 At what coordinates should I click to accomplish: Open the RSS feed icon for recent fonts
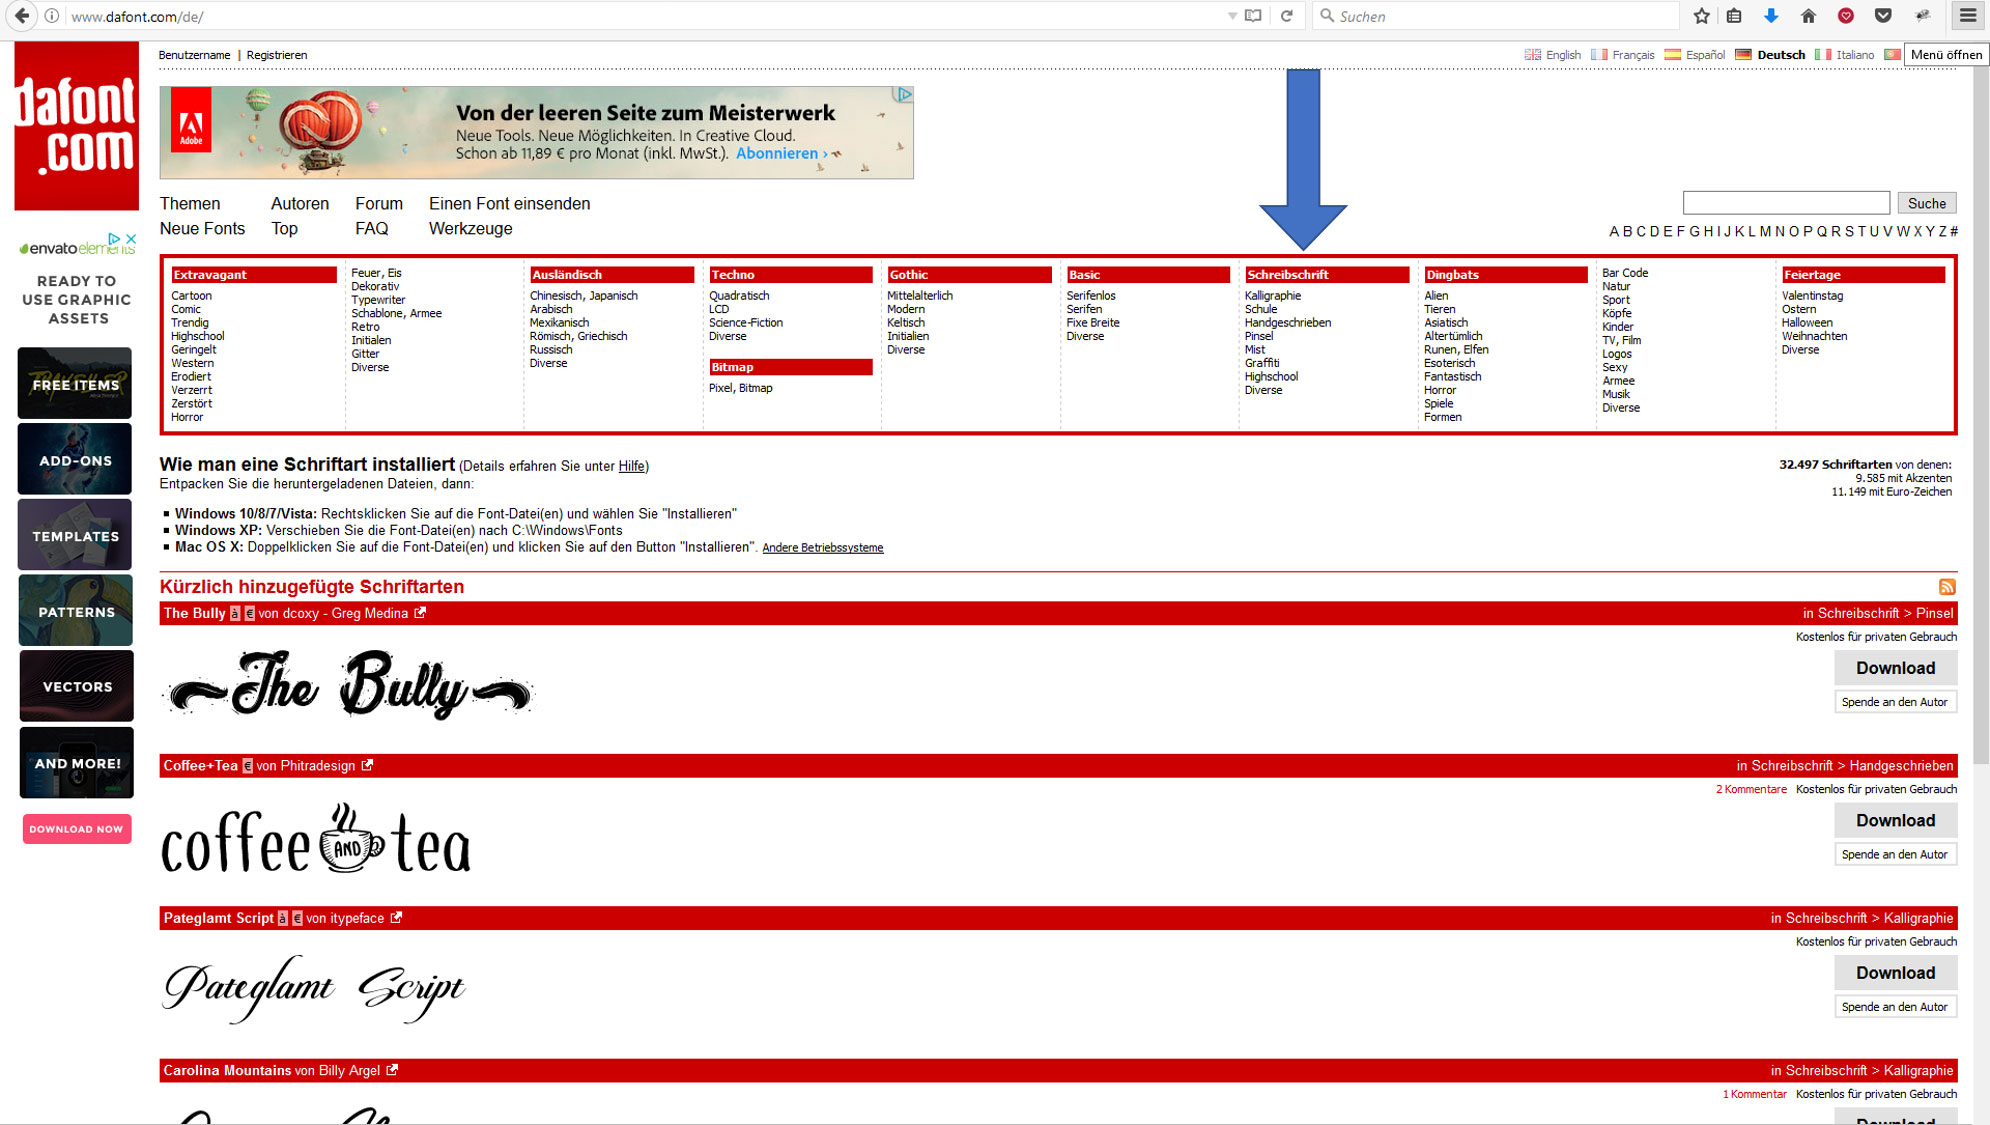1946,587
